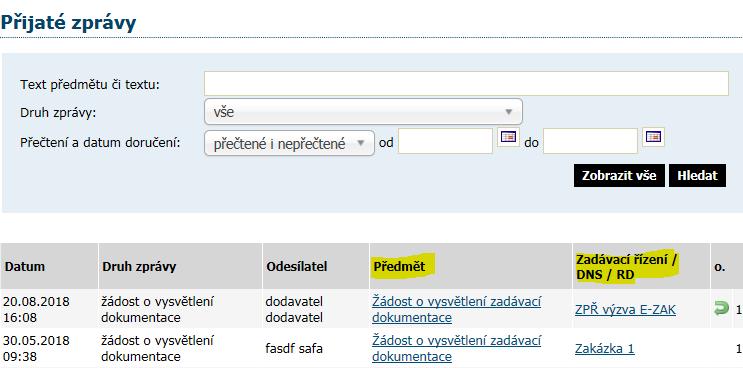743x368 pixels.
Task: Sort by the Datum column header
Action: (x=25, y=267)
